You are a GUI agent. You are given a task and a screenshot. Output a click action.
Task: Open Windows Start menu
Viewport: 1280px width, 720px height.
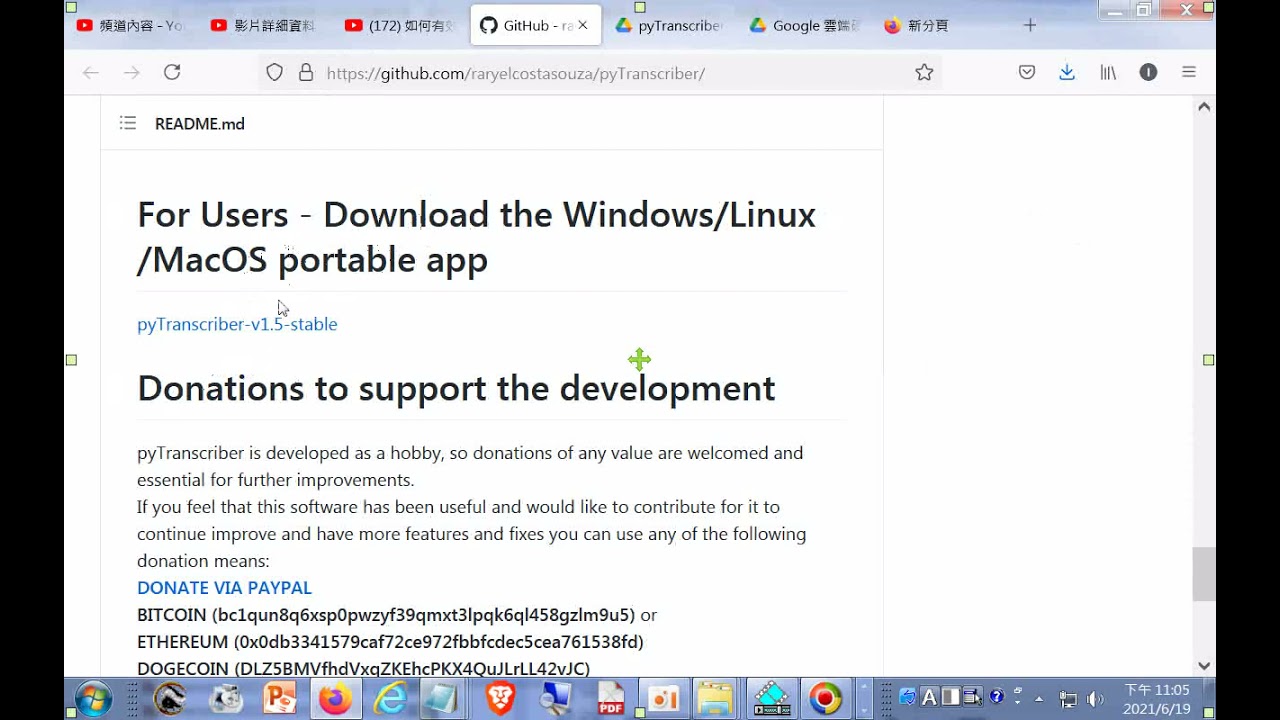tap(93, 698)
